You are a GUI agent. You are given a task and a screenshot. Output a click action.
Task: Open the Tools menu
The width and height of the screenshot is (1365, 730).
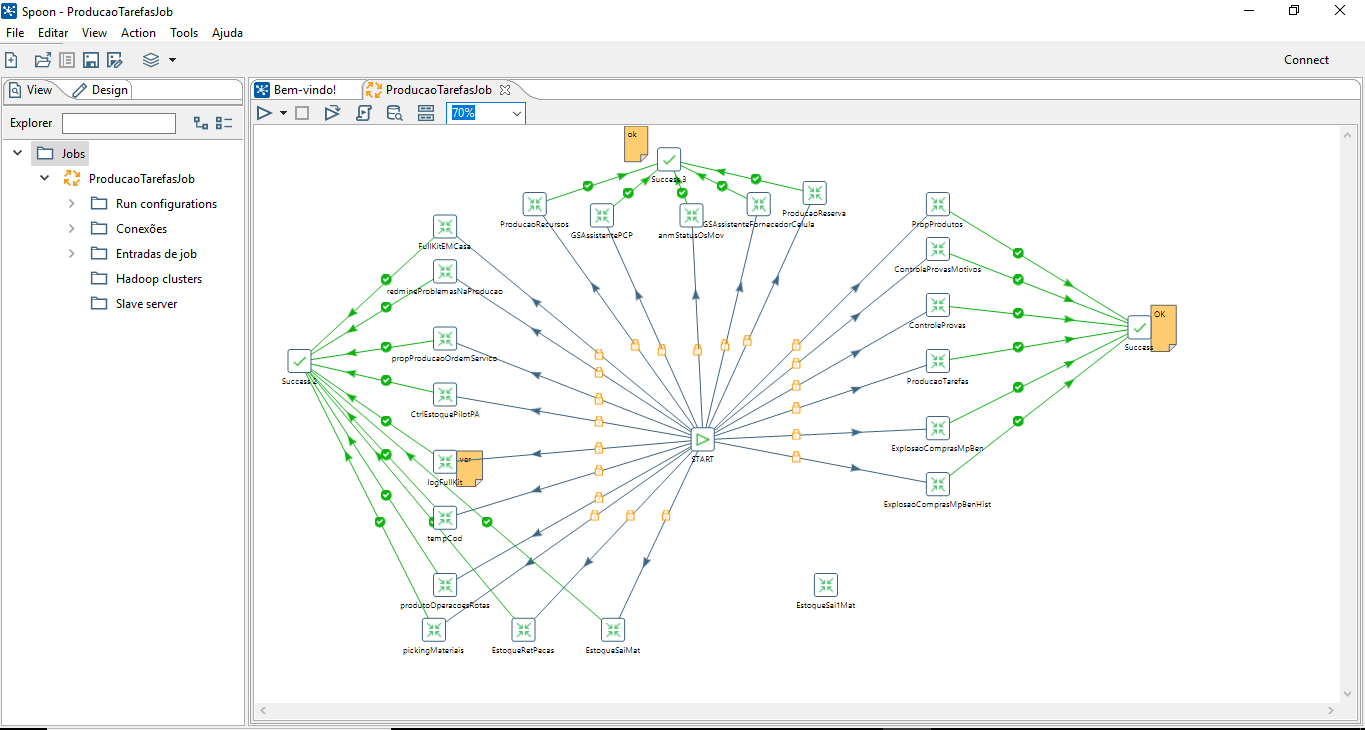pos(184,32)
